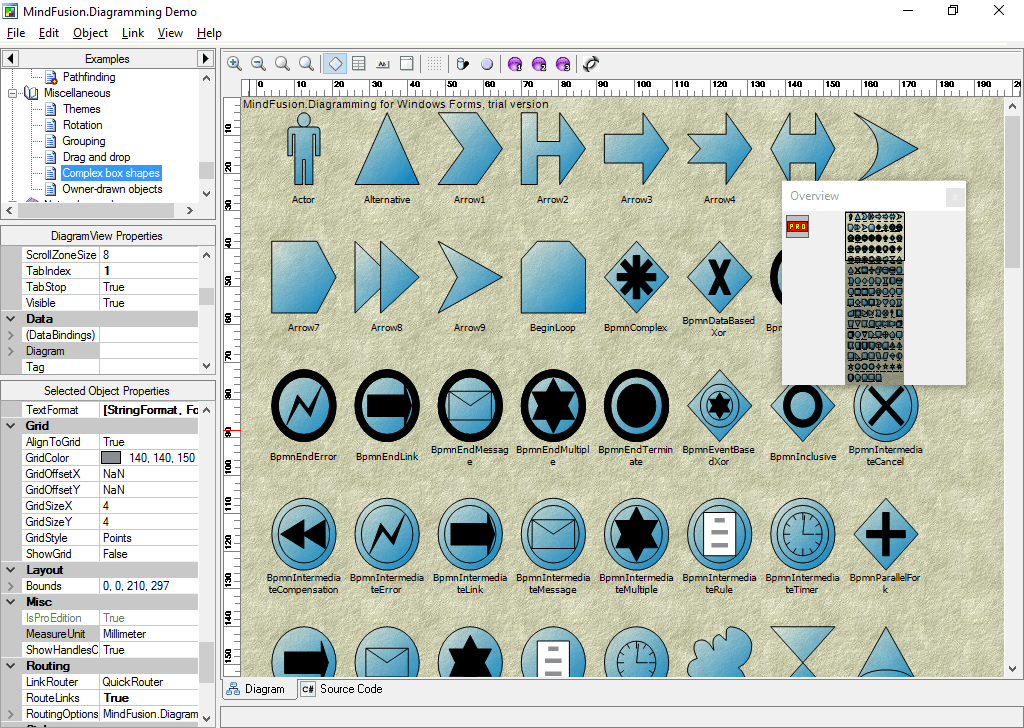The width and height of the screenshot is (1024, 728).
Task: Select the container node tool icon
Action: [406, 63]
